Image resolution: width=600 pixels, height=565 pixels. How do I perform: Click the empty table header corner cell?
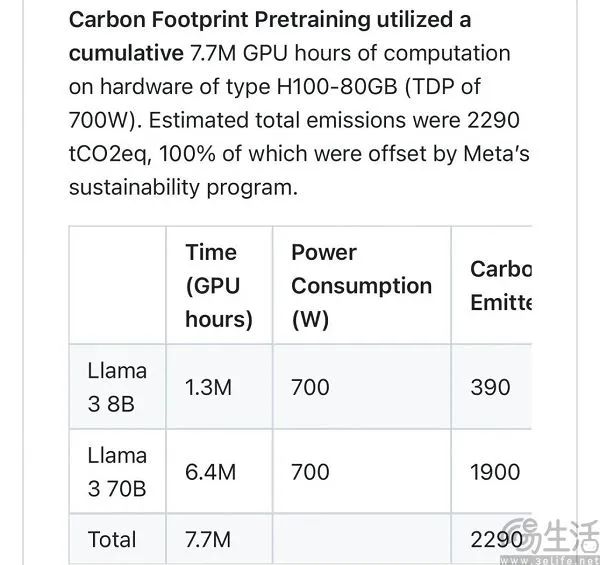click(x=117, y=285)
